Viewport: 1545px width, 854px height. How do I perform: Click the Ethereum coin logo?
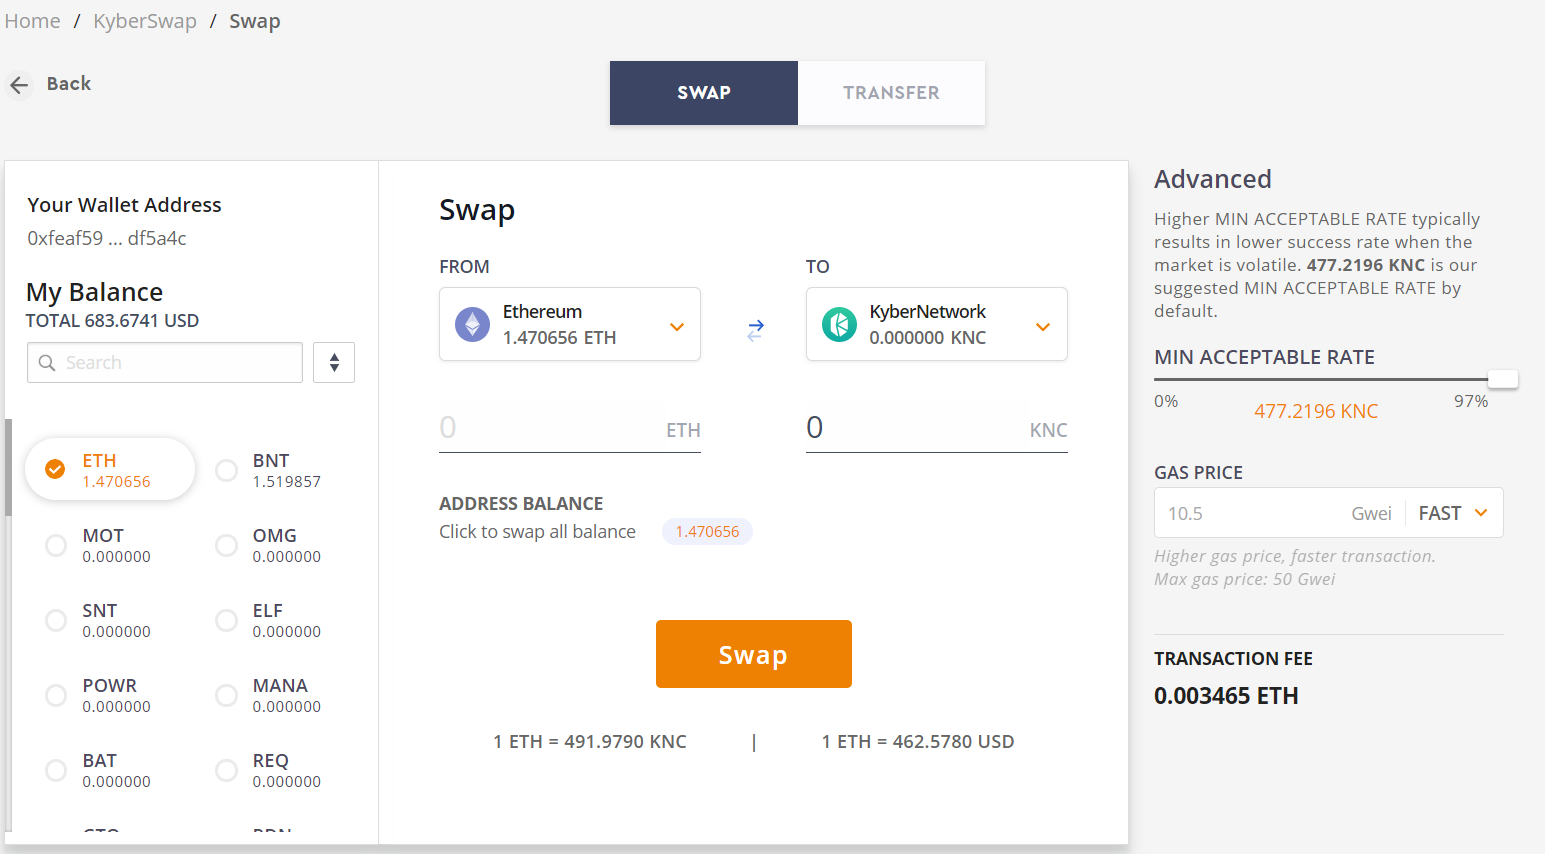coord(473,325)
